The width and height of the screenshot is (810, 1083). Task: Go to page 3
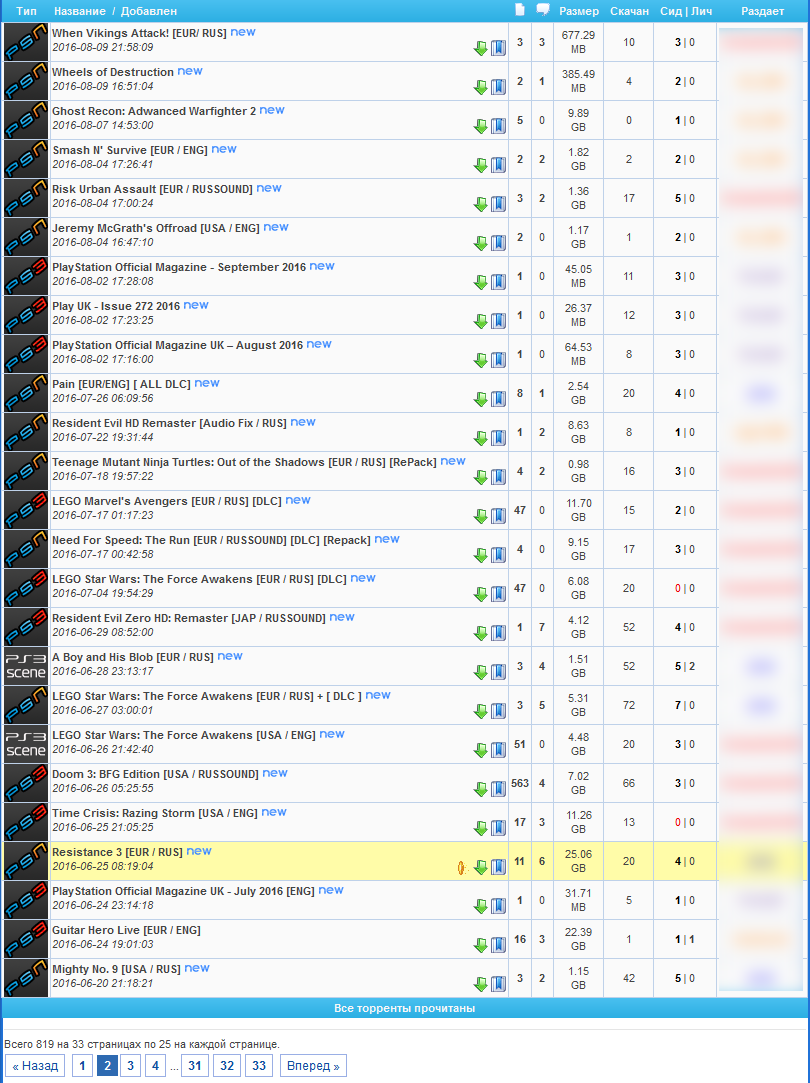[x=130, y=1066]
